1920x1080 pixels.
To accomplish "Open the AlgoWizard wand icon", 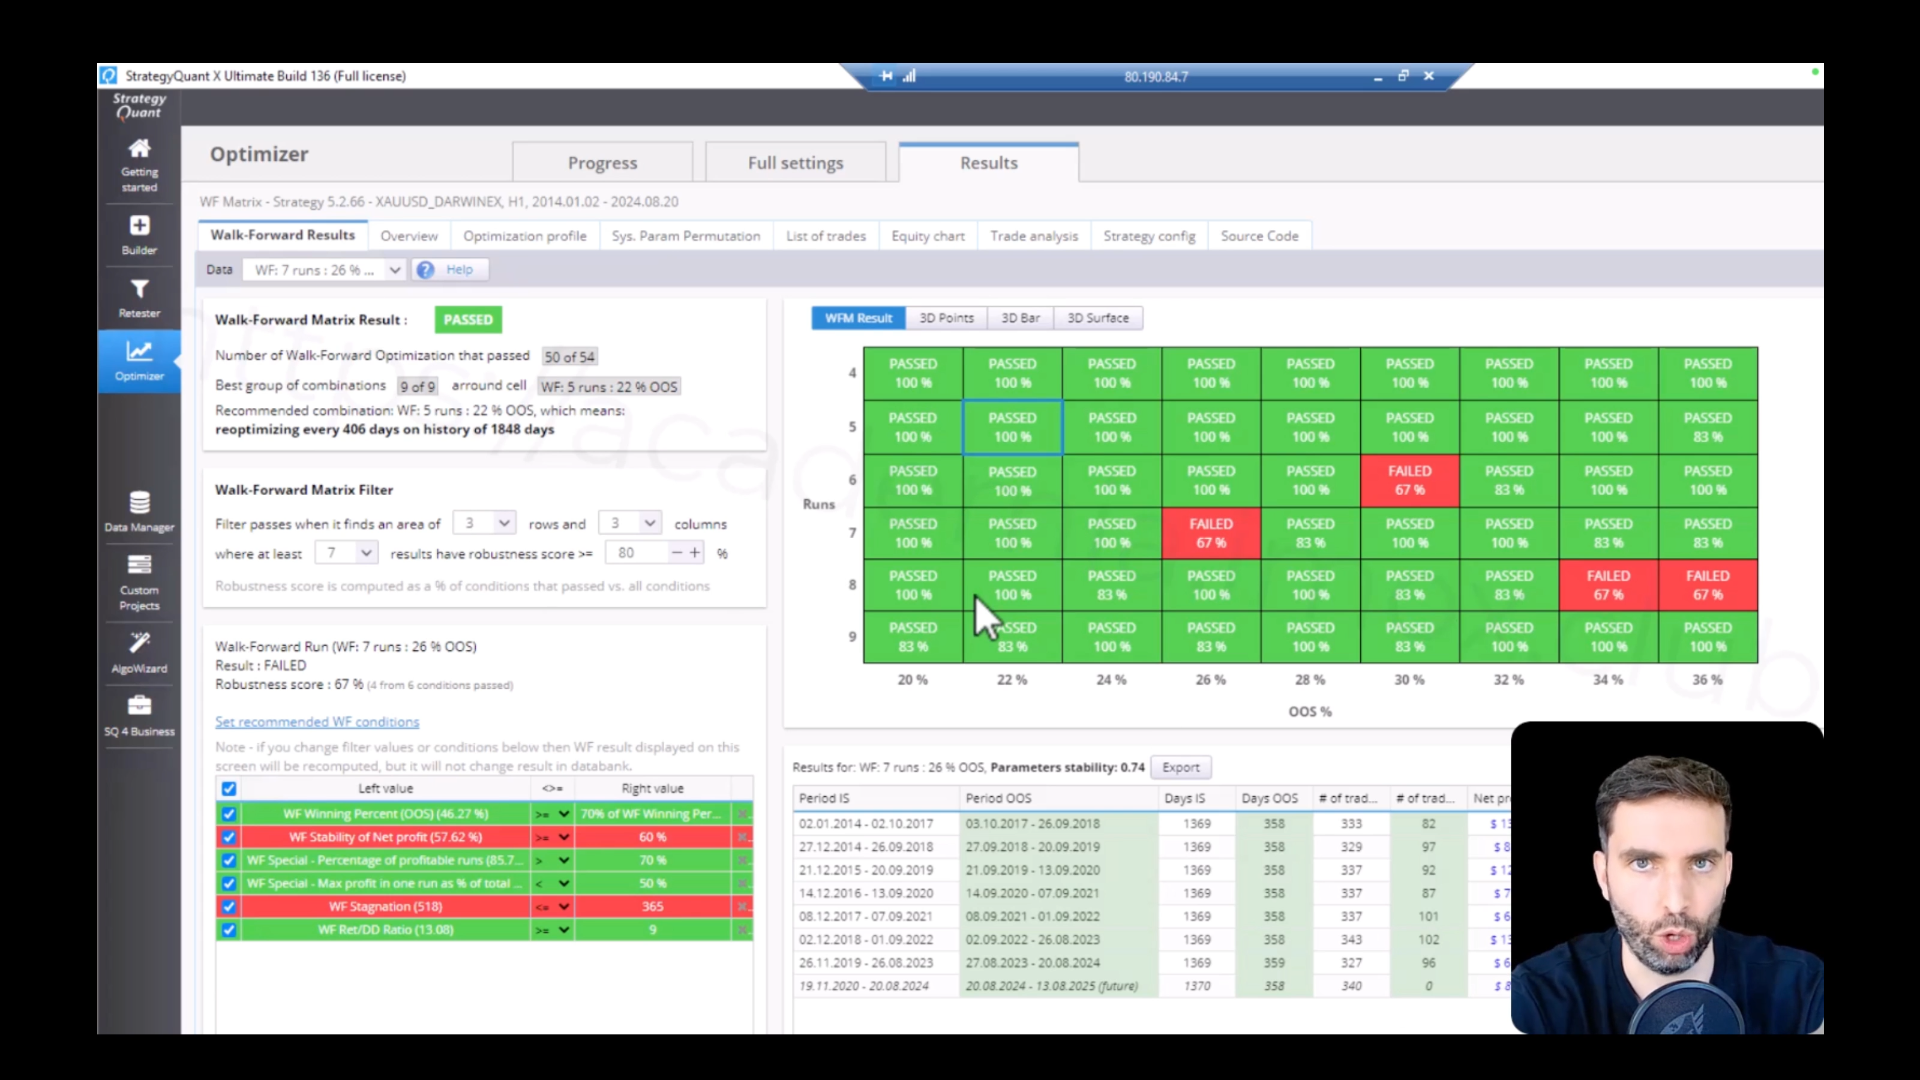I will coord(139,642).
